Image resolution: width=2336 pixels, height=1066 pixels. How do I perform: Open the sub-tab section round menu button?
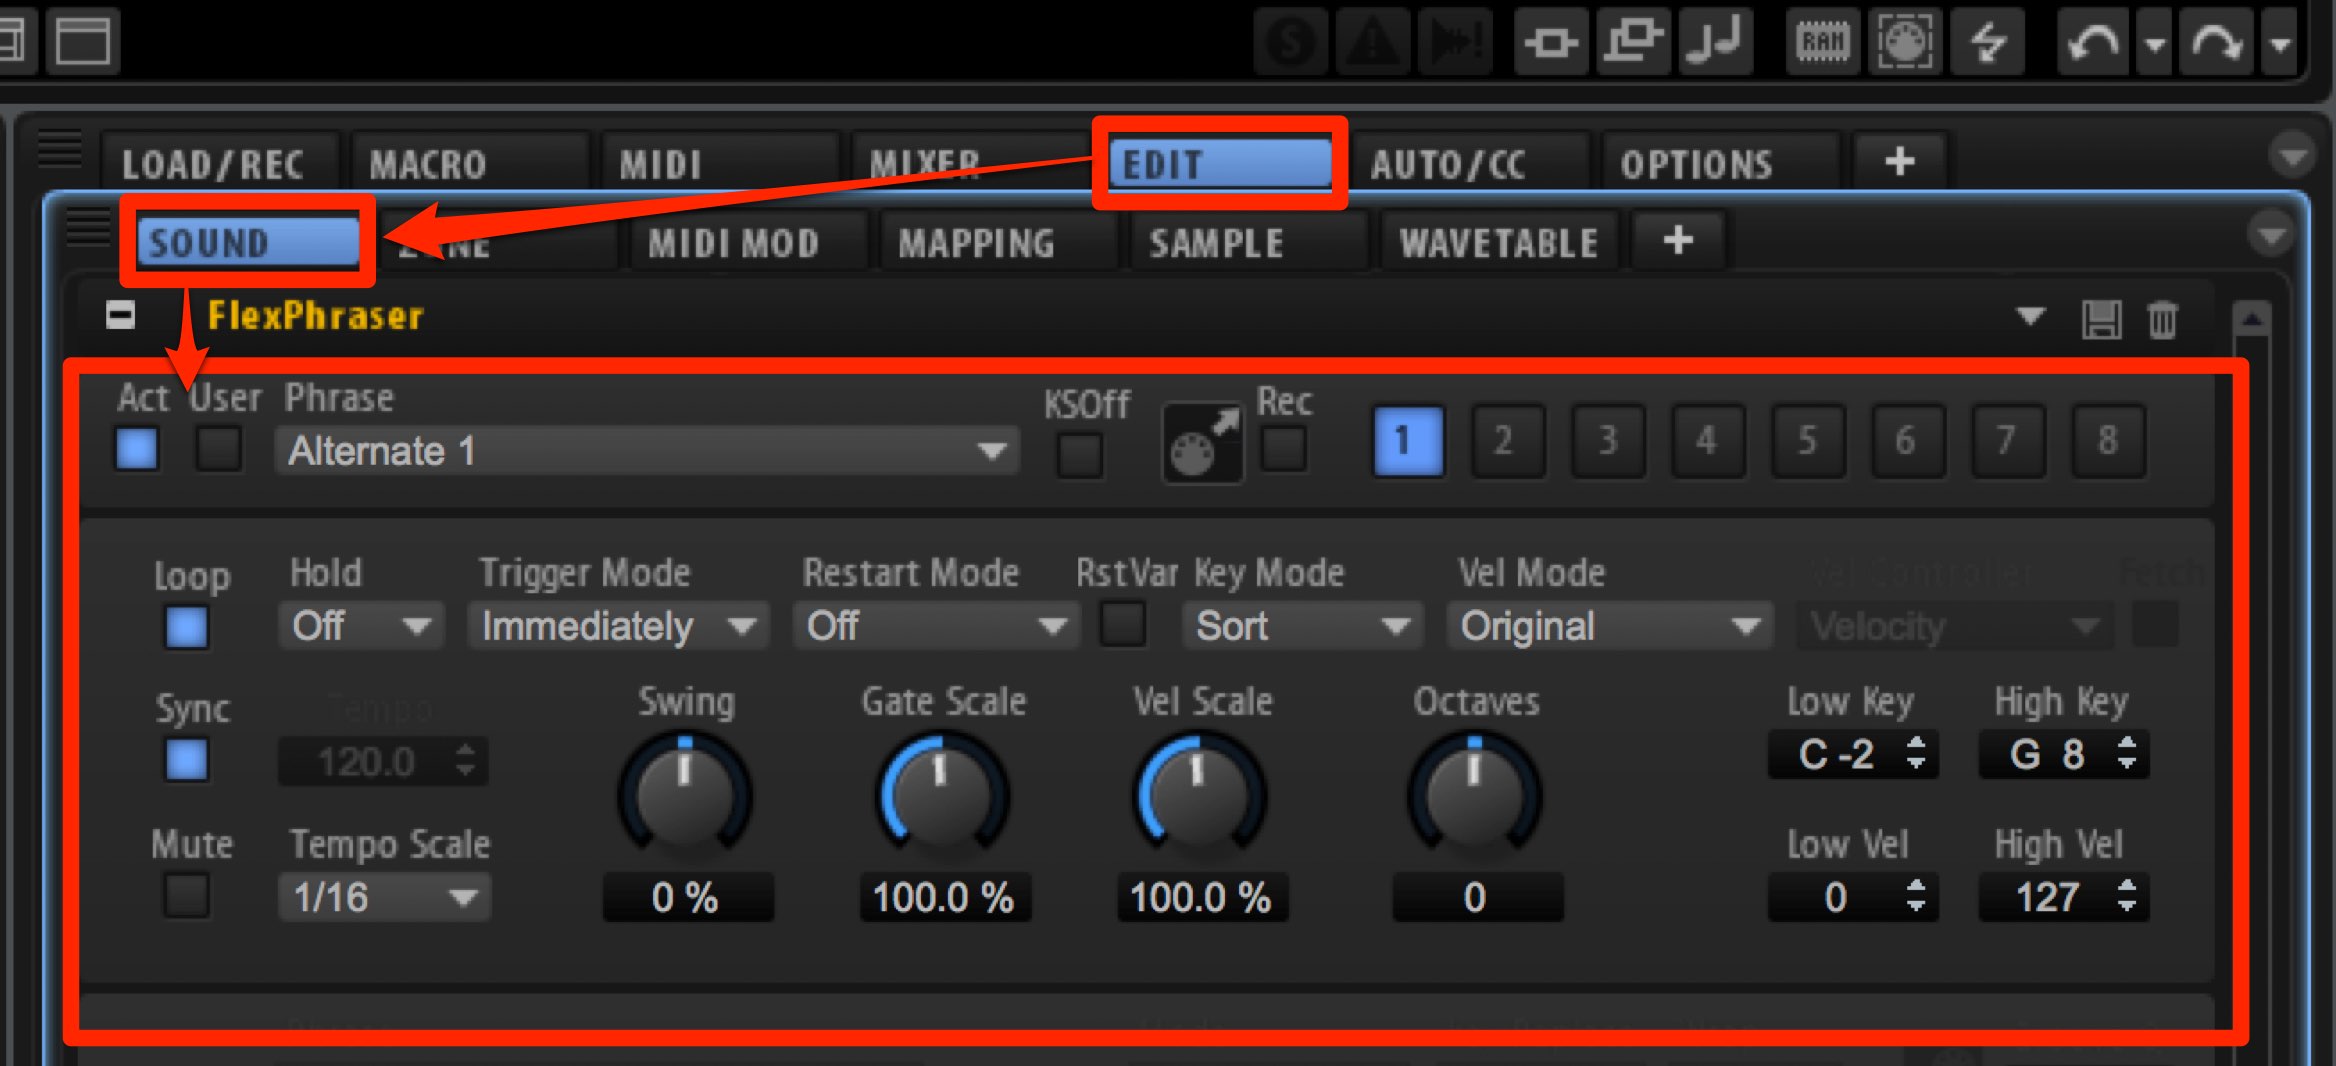pyautogui.click(x=2270, y=234)
